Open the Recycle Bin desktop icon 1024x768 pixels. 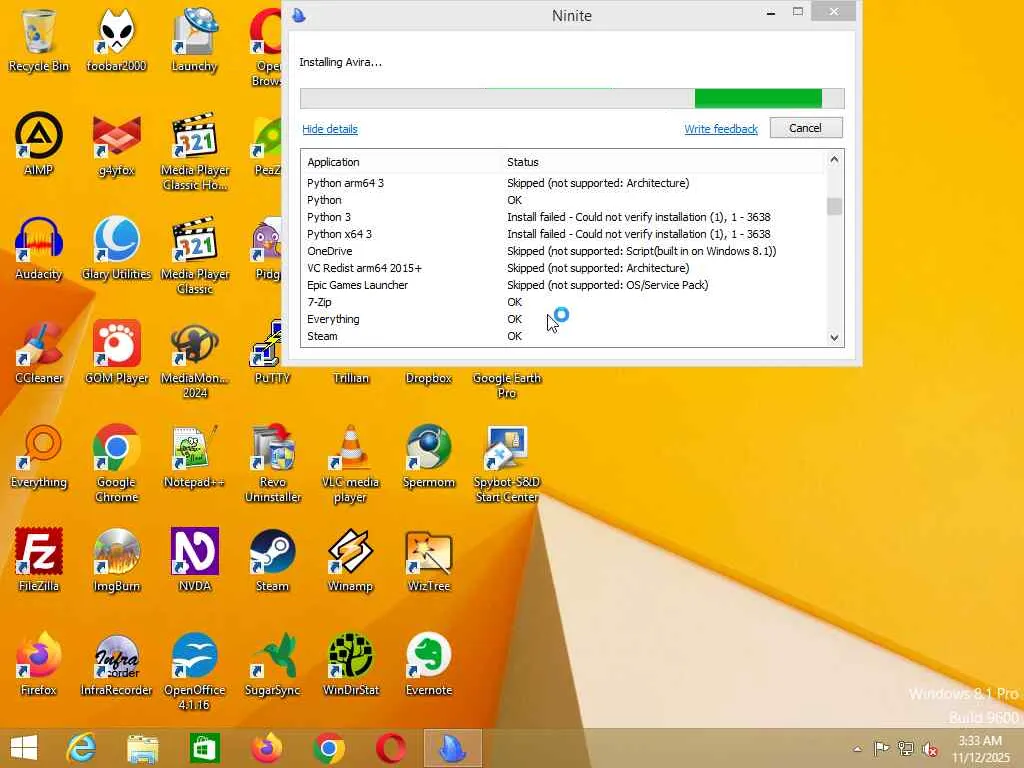[x=39, y=40]
